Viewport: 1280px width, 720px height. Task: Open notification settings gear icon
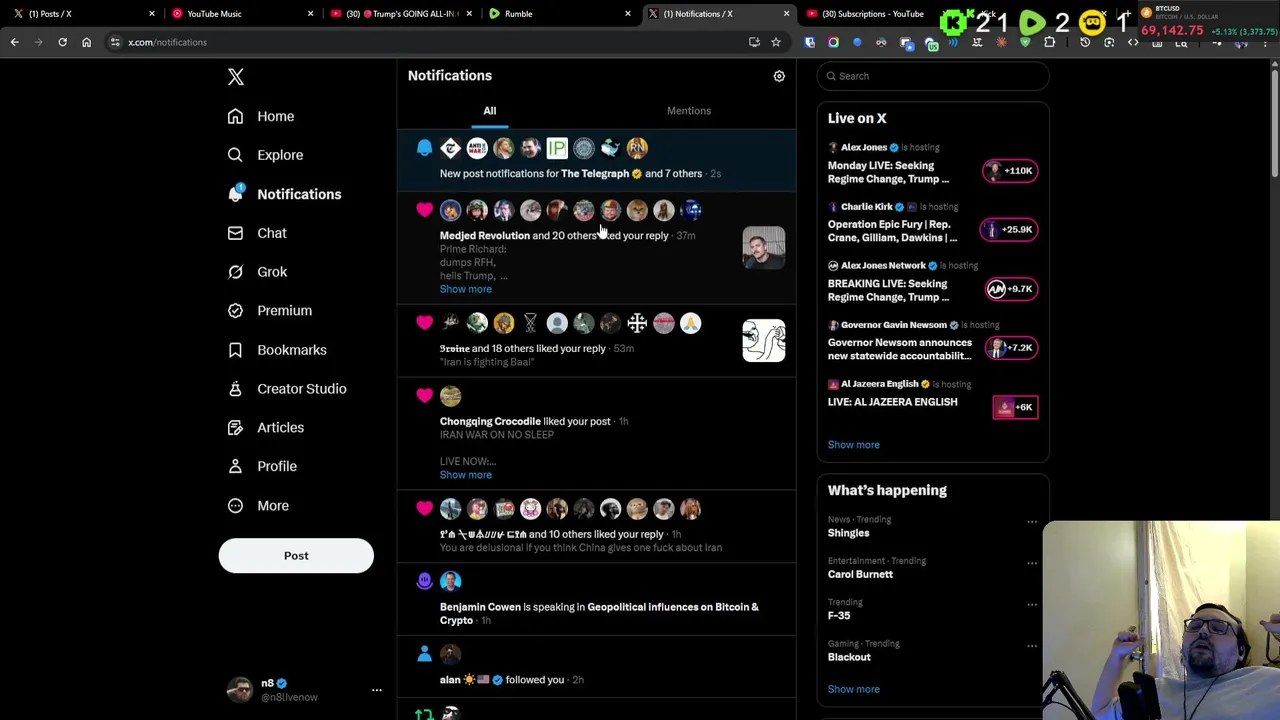[x=779, y=76]
